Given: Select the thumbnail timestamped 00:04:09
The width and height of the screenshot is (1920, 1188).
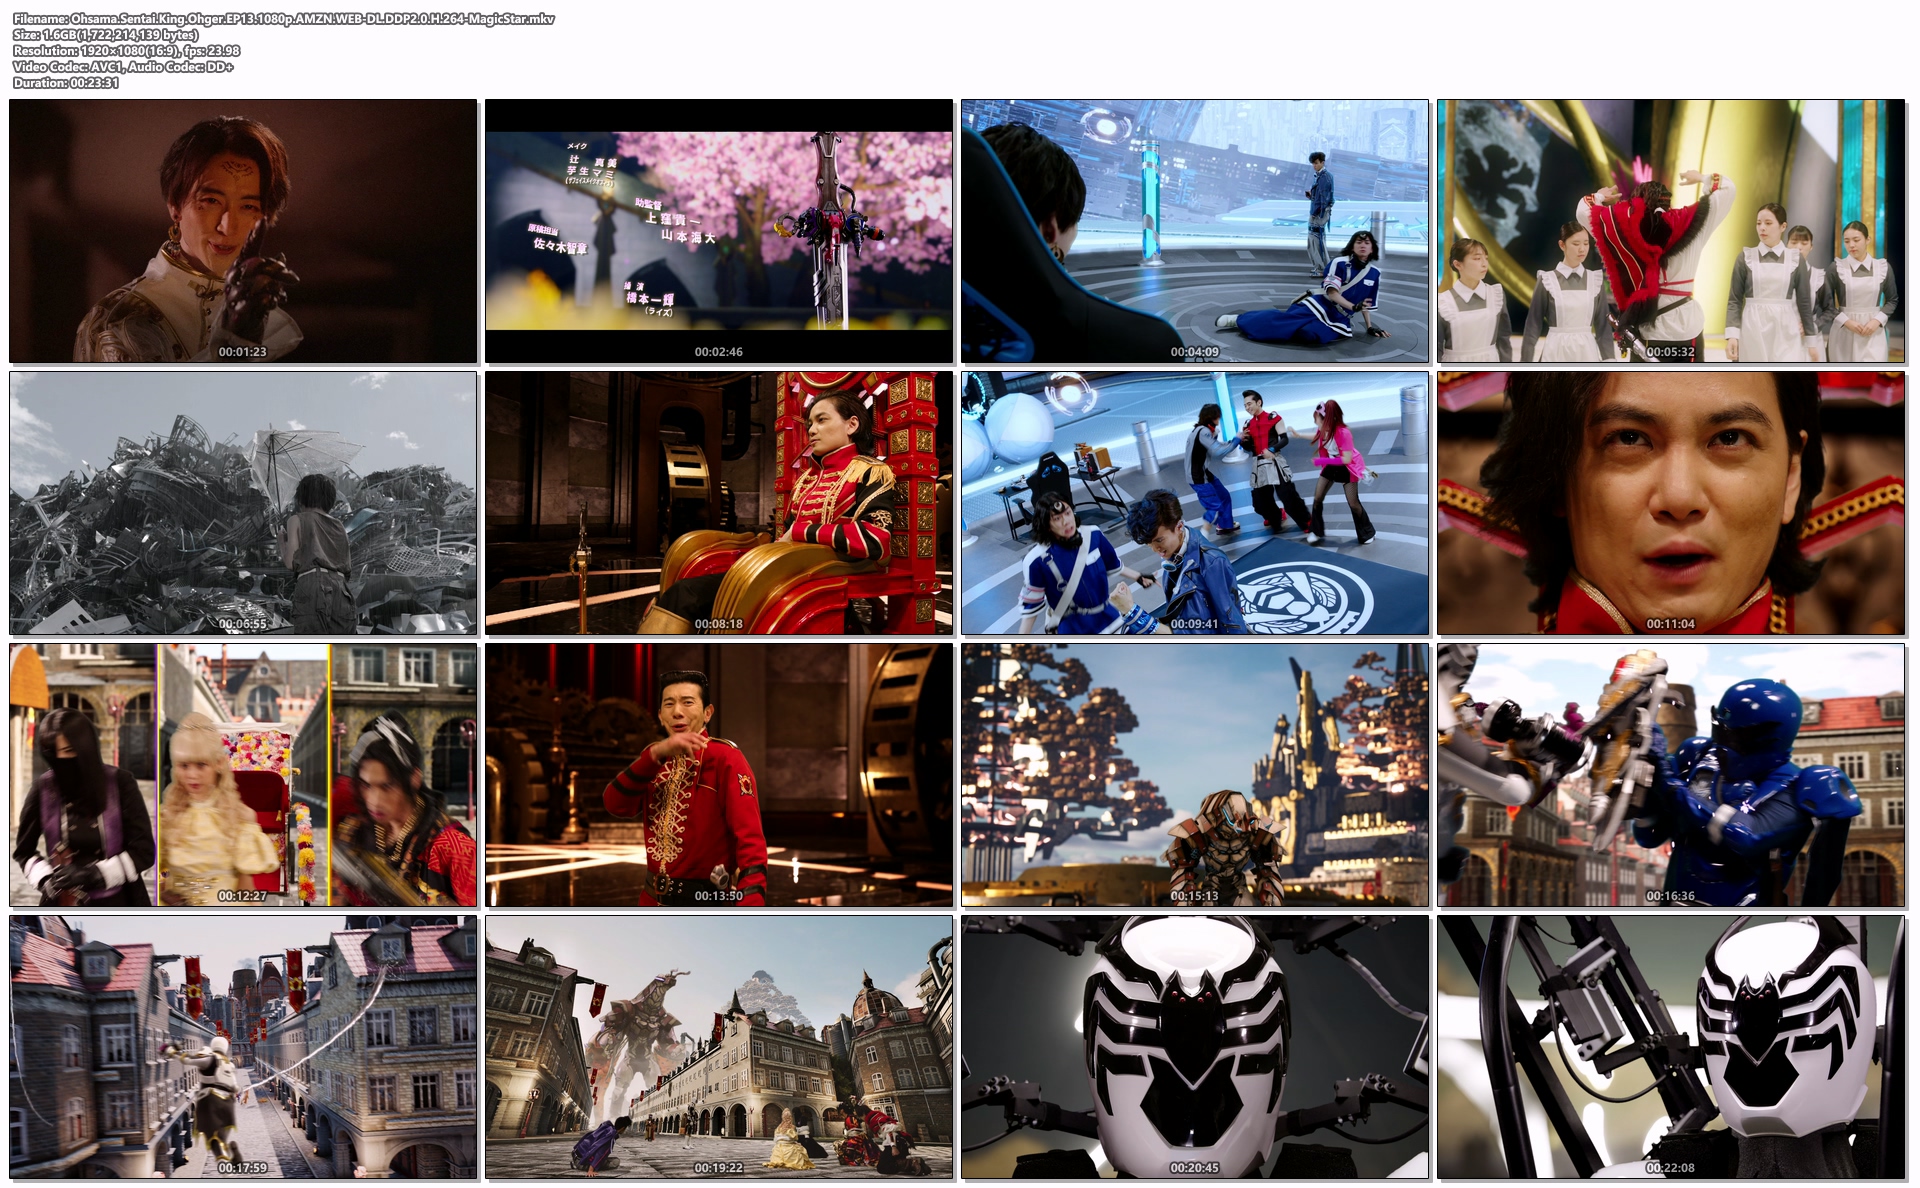Looking at the screenshot, I should point(1195,230).
